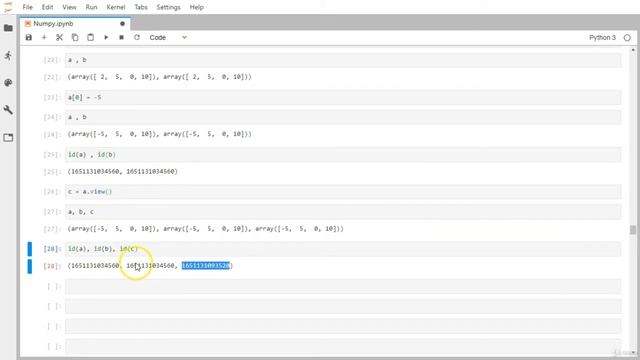Image resolution: width=640 pixels, height=360 pixels.
Task: Cut the selected cell with scissors icon
Action: click(x=60, y=38)
